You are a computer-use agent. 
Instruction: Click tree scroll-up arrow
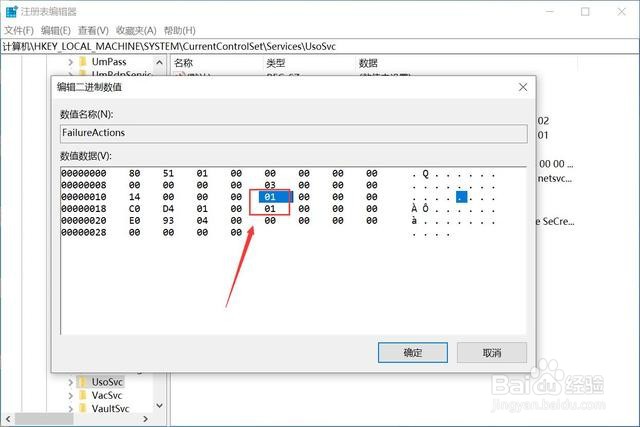(160, 62)
